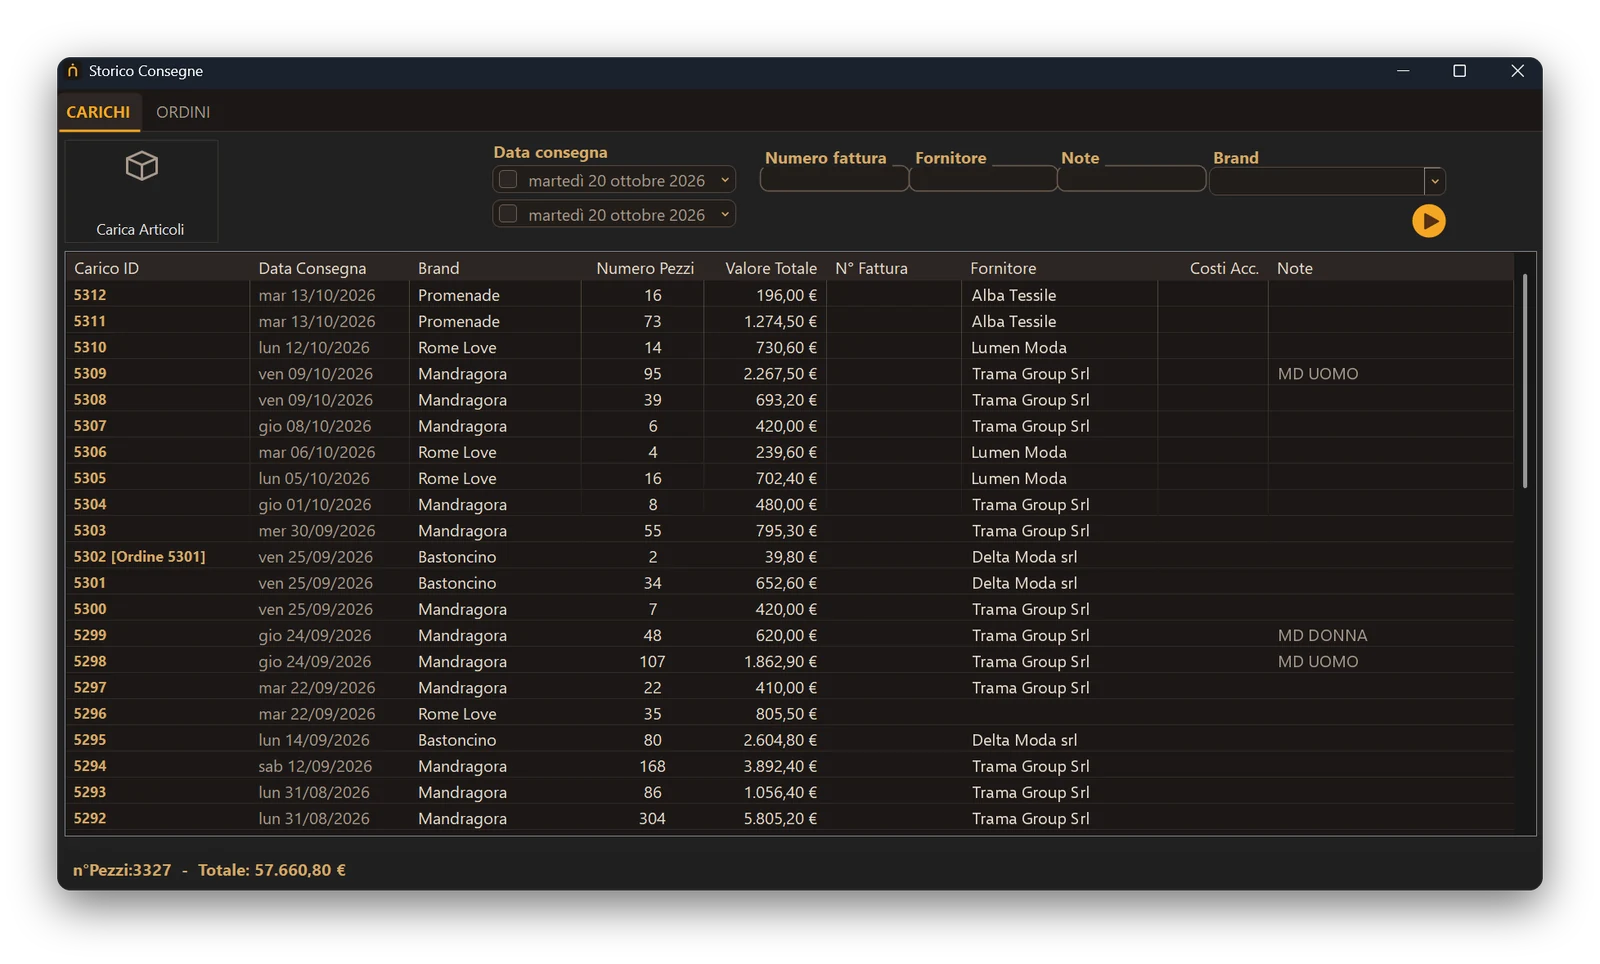This screenshot has height=964, width=1600.
Task: Switch to the CARICHI tab
Action: (x=98, y=112)
